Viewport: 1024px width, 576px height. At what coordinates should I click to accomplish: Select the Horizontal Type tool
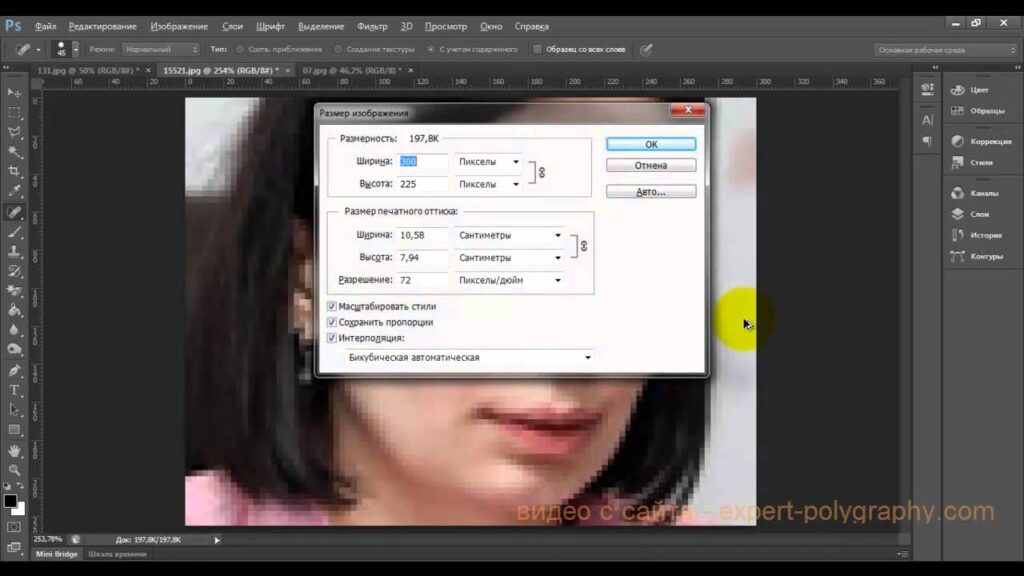15,389
